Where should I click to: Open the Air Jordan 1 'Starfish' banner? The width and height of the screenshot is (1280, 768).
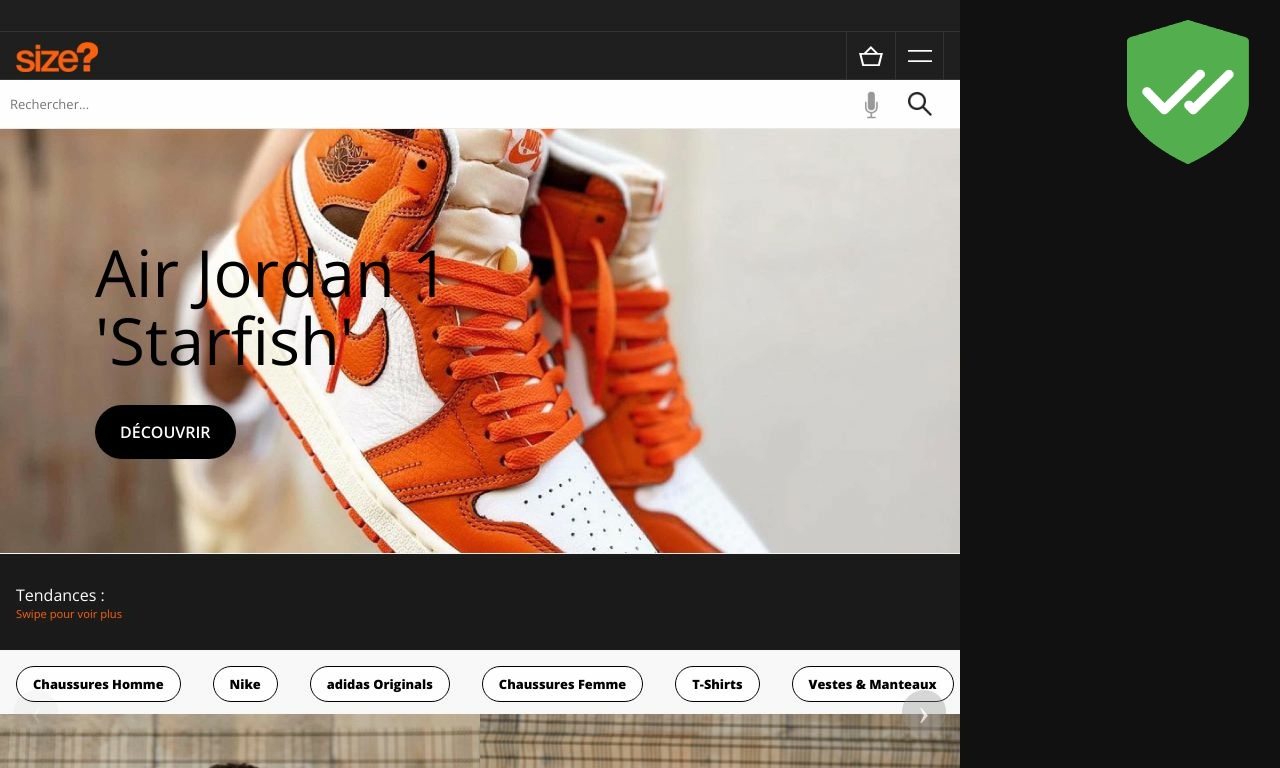pyautogui.click(x=480, y=341)
